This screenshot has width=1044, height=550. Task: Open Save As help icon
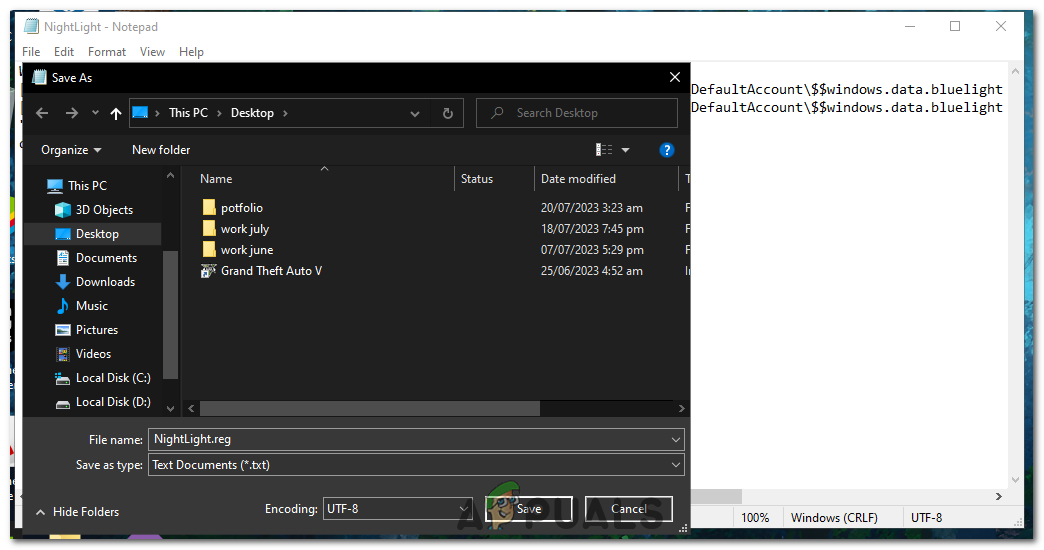(666, 150)
